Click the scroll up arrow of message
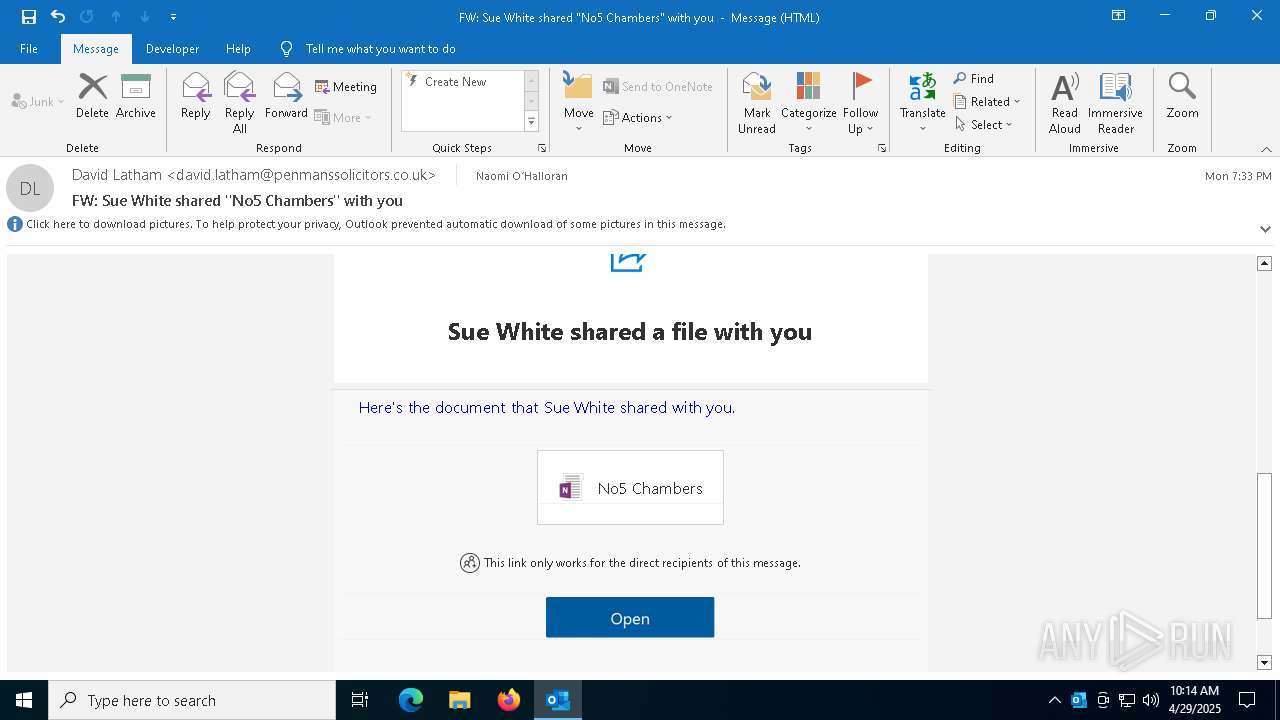 click(x=1264, y=263)
